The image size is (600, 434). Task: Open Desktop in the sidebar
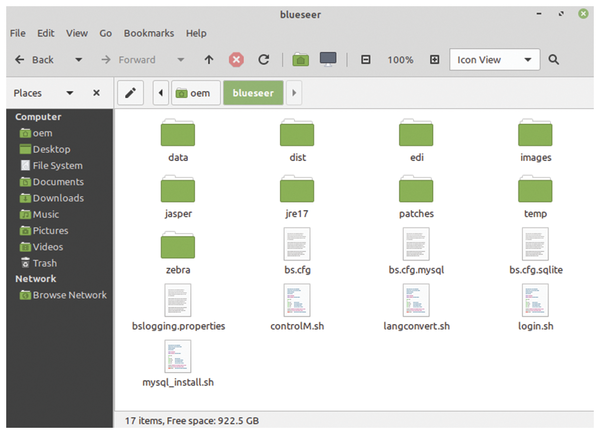click(x=45, y=149)
